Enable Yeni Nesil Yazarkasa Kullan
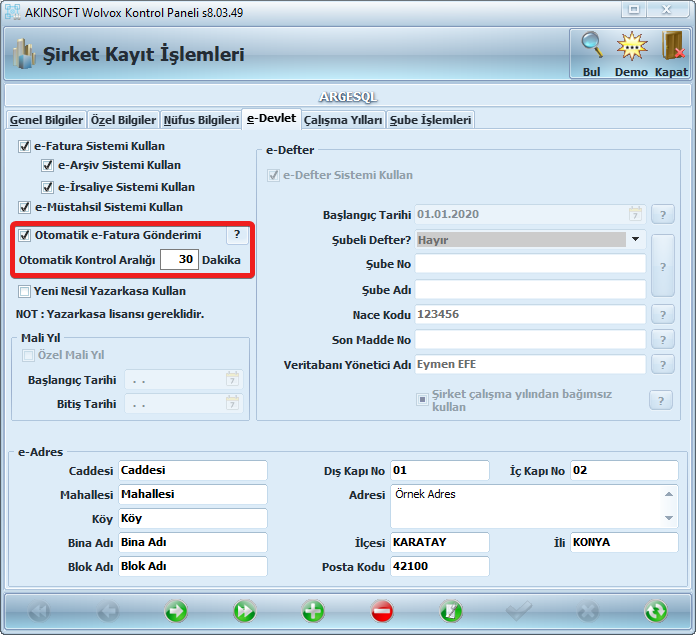696x635 pixels. point(24,292)
